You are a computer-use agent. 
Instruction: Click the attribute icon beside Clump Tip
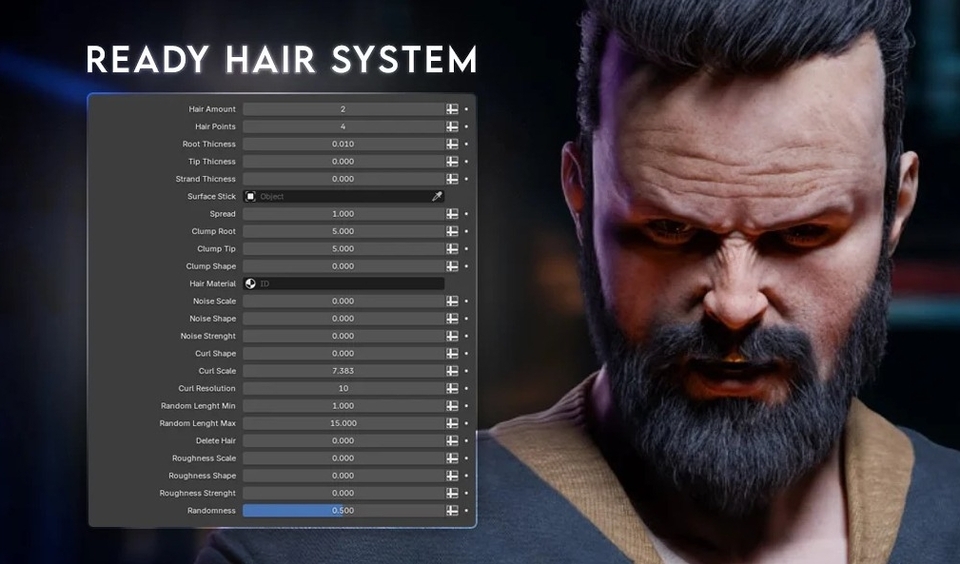pos(452,249)
